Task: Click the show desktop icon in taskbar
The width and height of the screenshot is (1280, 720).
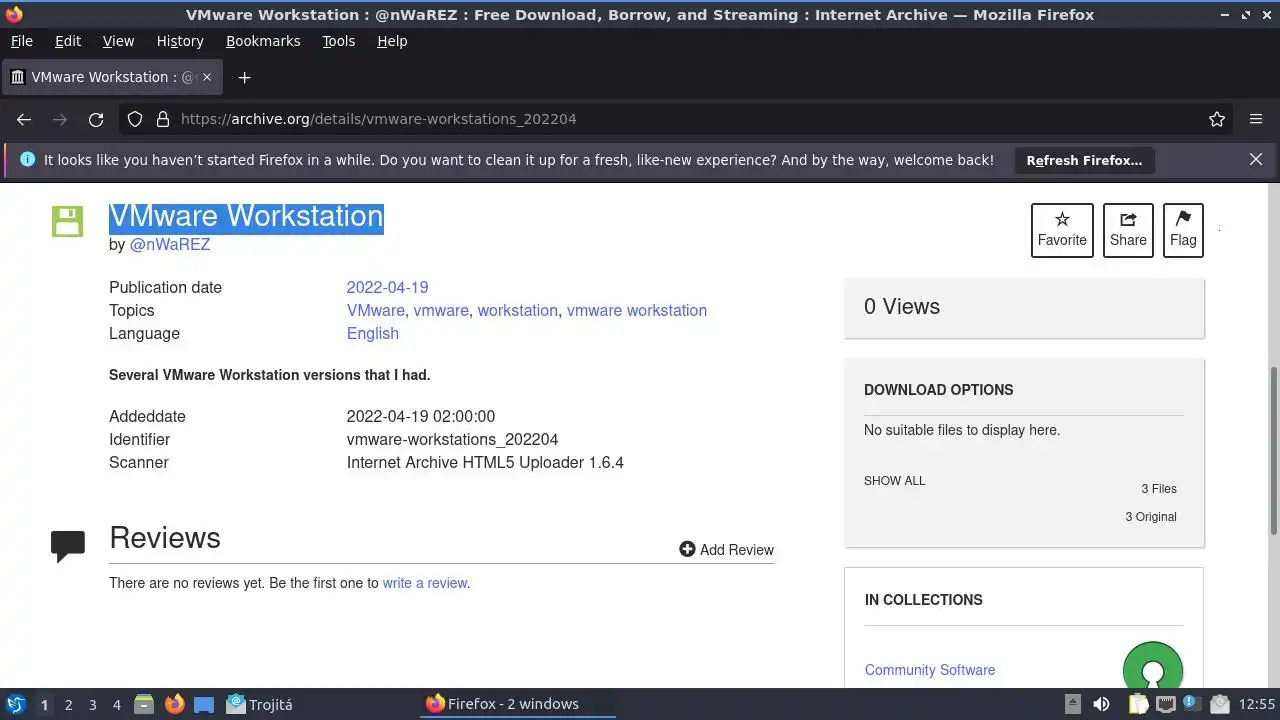Action: coord(204,704)
